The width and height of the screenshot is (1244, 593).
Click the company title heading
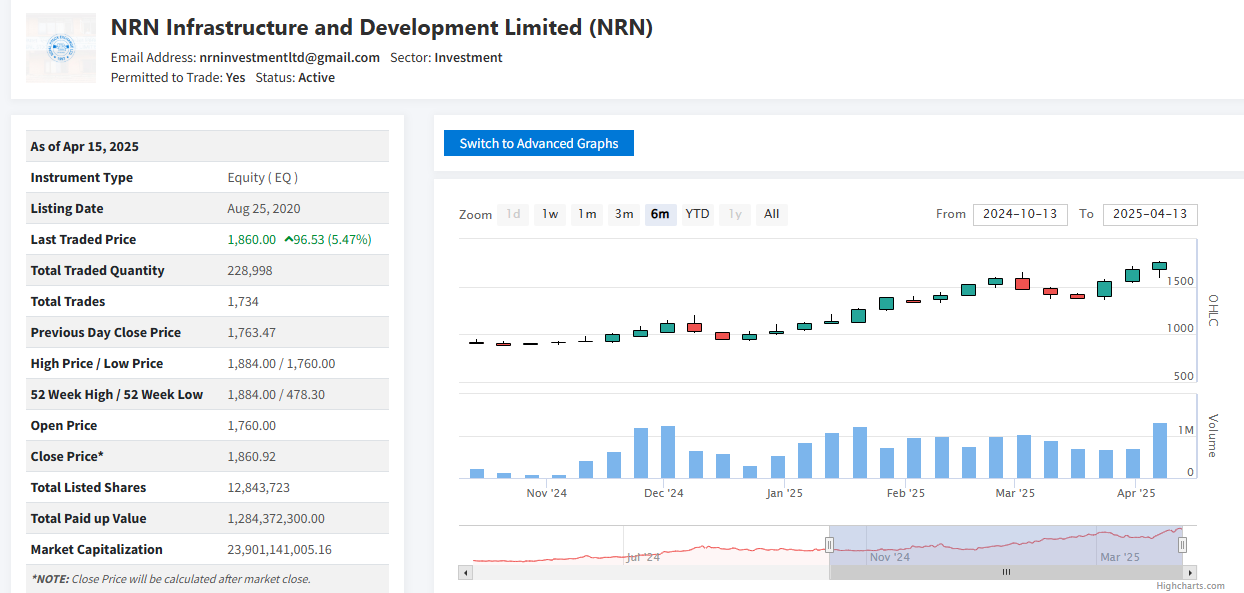(x=382, y=27)
